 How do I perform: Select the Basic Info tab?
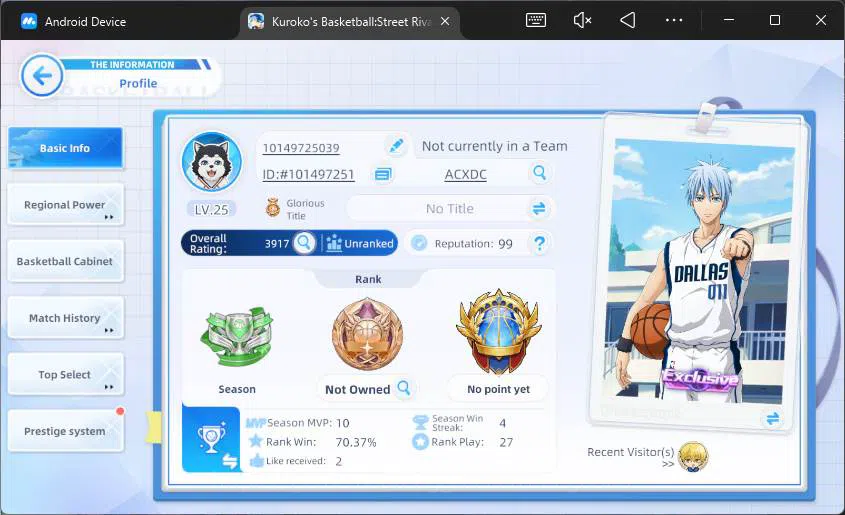pyautogui.click(x=65, y=148)
